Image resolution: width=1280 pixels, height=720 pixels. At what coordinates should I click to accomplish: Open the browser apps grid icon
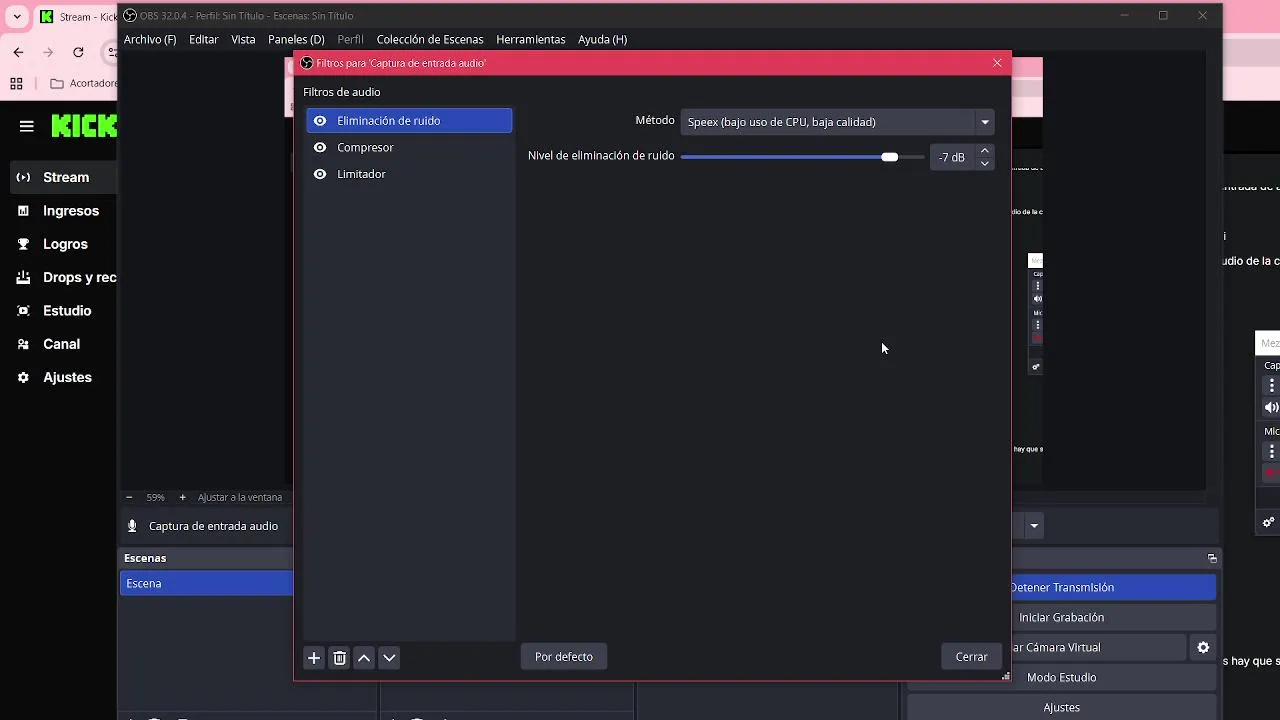[x=16, y=83]
